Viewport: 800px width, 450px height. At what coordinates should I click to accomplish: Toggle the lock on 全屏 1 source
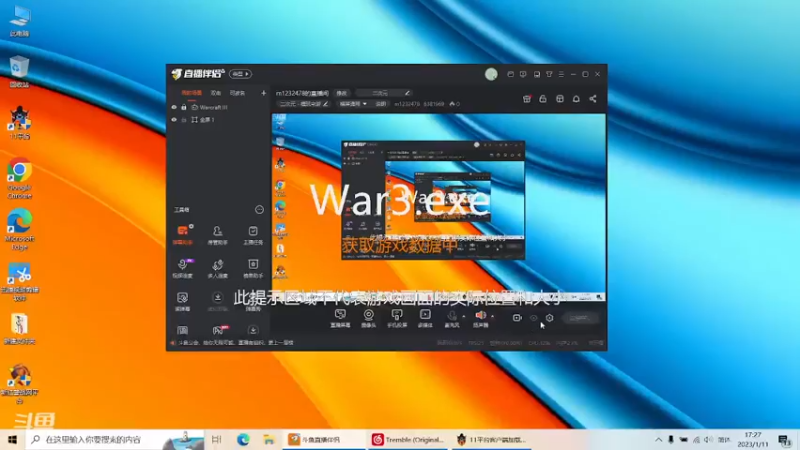point(184,120)
